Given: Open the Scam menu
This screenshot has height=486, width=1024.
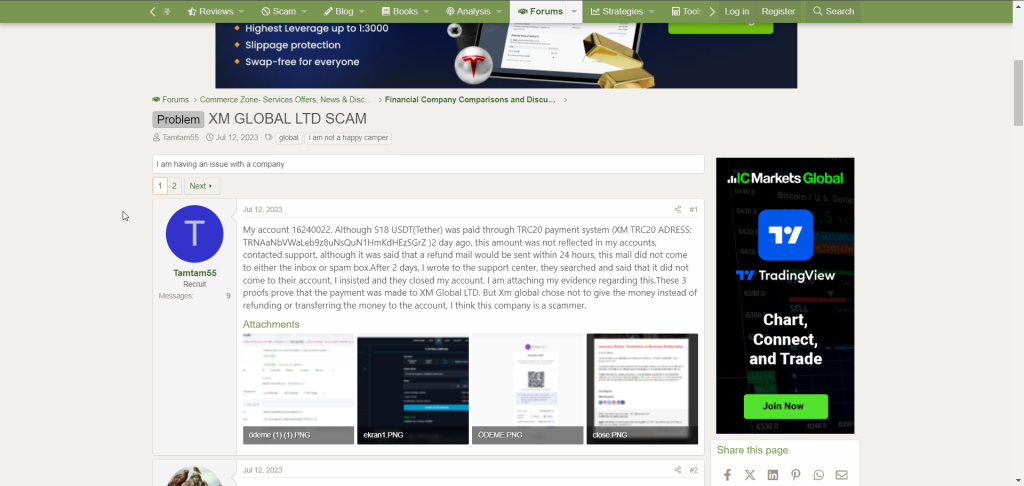Looking at the screenshot, I should (279, 11).
